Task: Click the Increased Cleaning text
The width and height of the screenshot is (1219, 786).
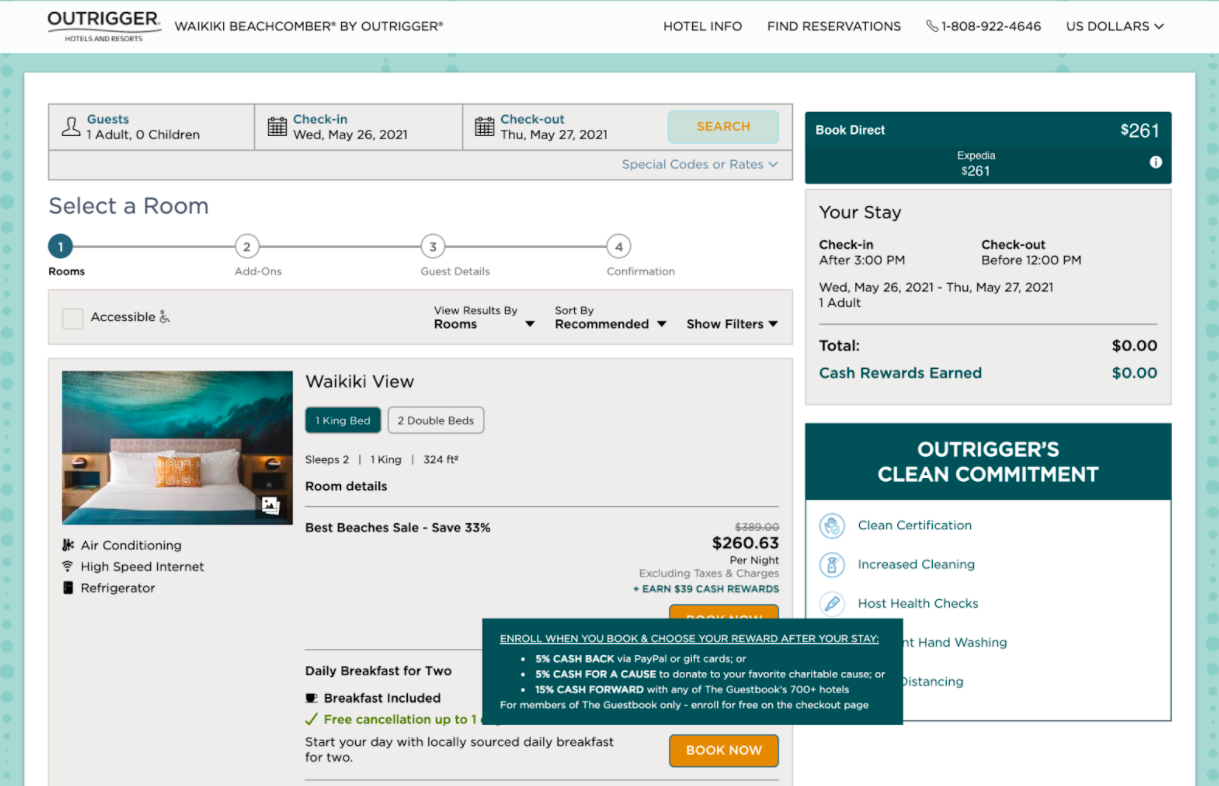Action: tap(916, 564)
